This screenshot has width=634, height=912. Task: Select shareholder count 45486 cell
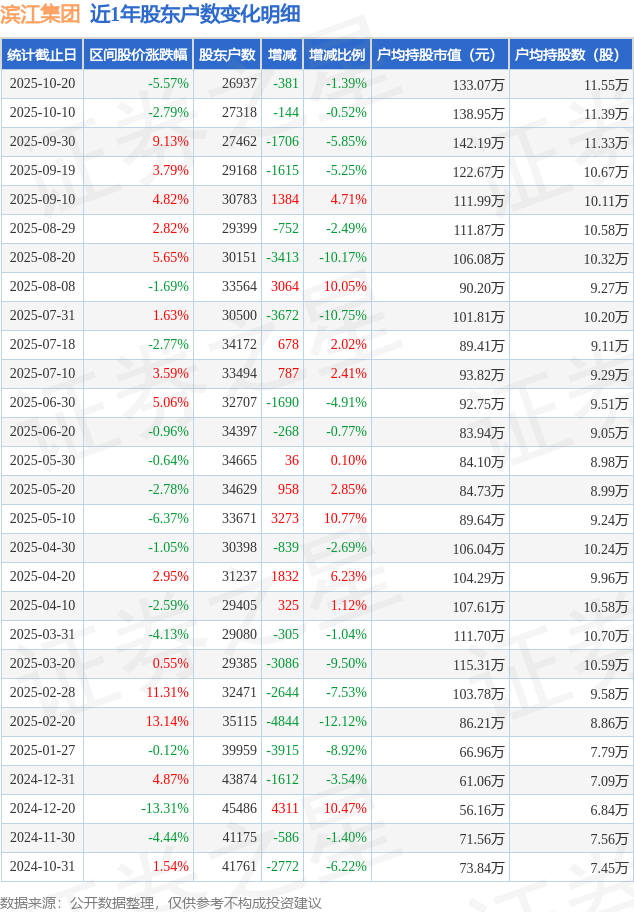239,809
